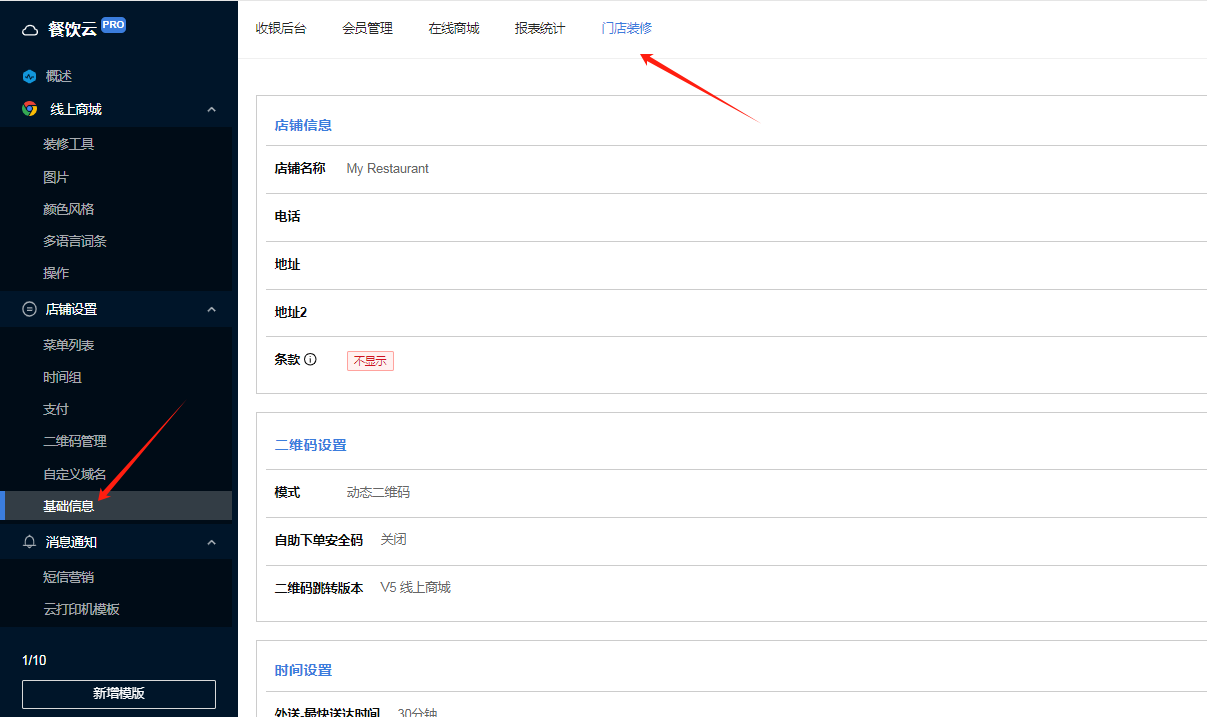Screen dimensions: 1207x717
Task: Click the 关闭 value for 自助下单安全码
Action: coord(393,540)
